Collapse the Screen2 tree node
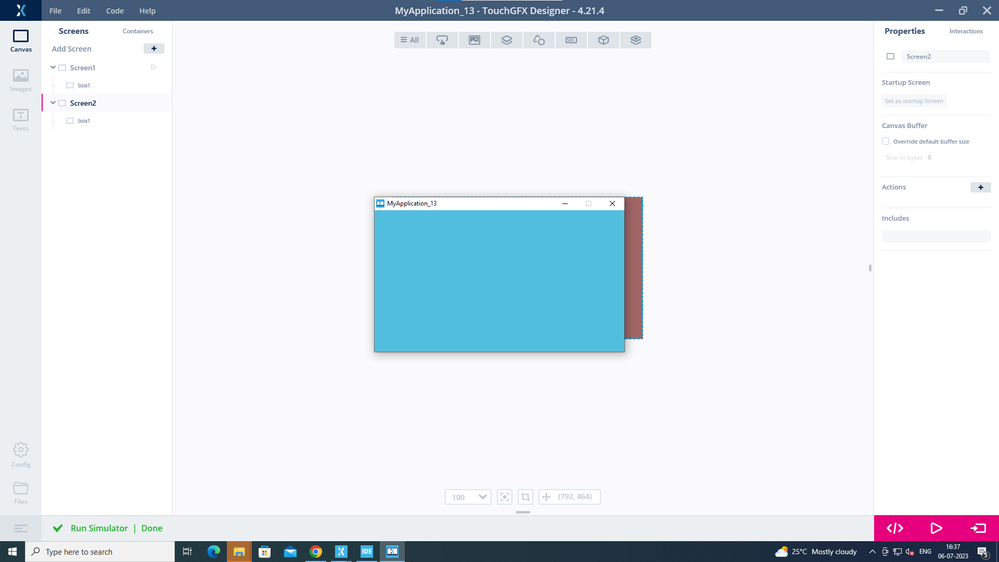Image resolution: width=999 pixels, height=562 pixels. point(53,103)
